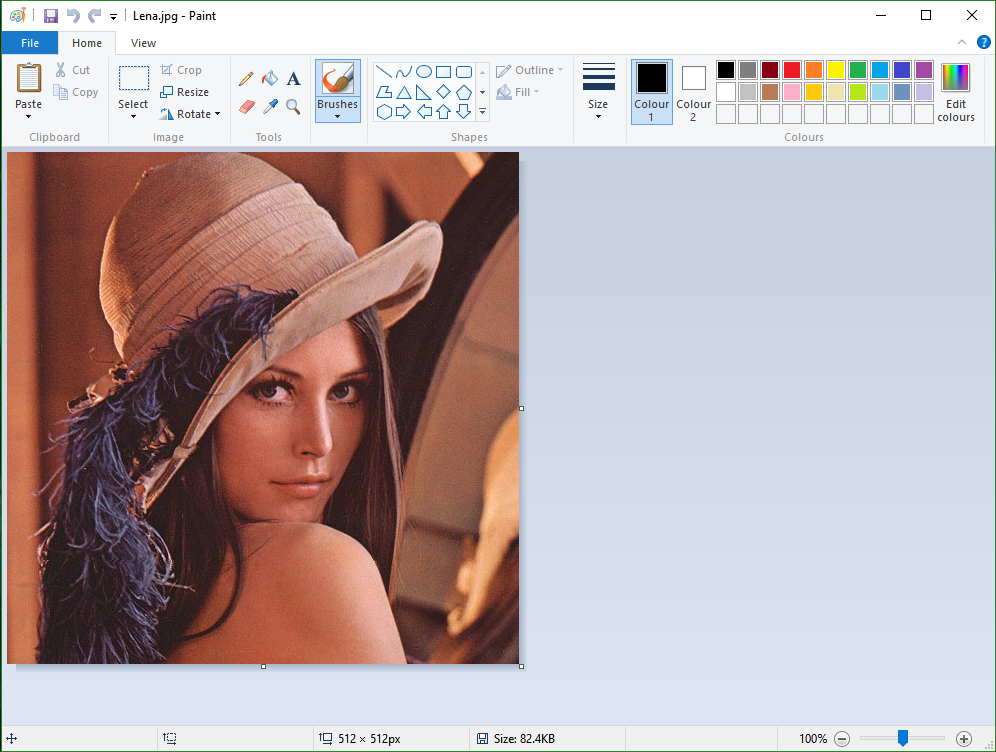Select the Text tool
This screenshot has width=996, height=752.
pyautogui.click(x=293, y=79)
